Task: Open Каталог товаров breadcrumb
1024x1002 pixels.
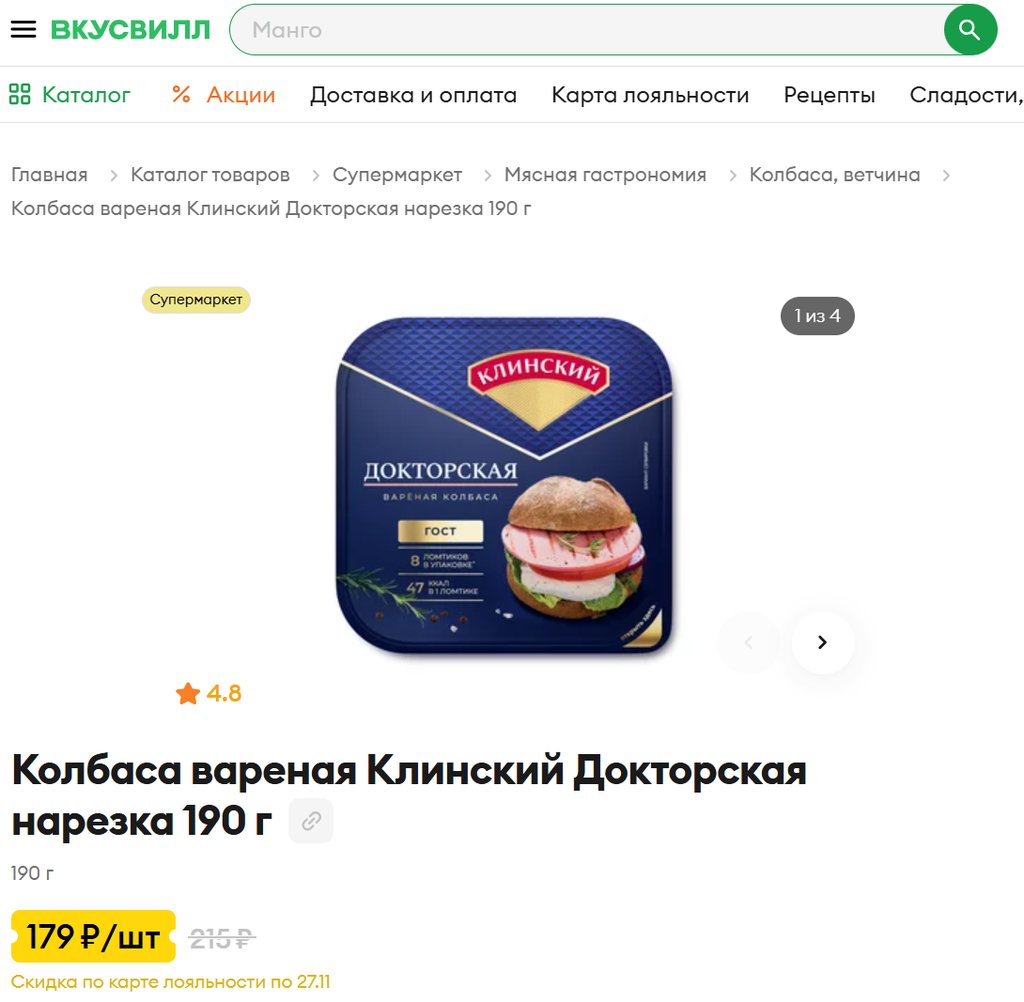Action: point(210,174)
